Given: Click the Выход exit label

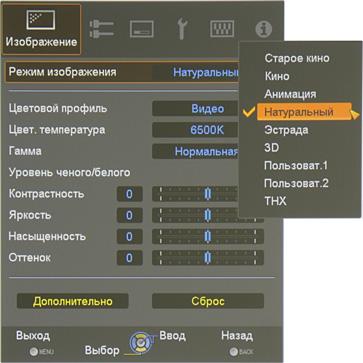Looking at the screenshot, I should tap(33, 335).
